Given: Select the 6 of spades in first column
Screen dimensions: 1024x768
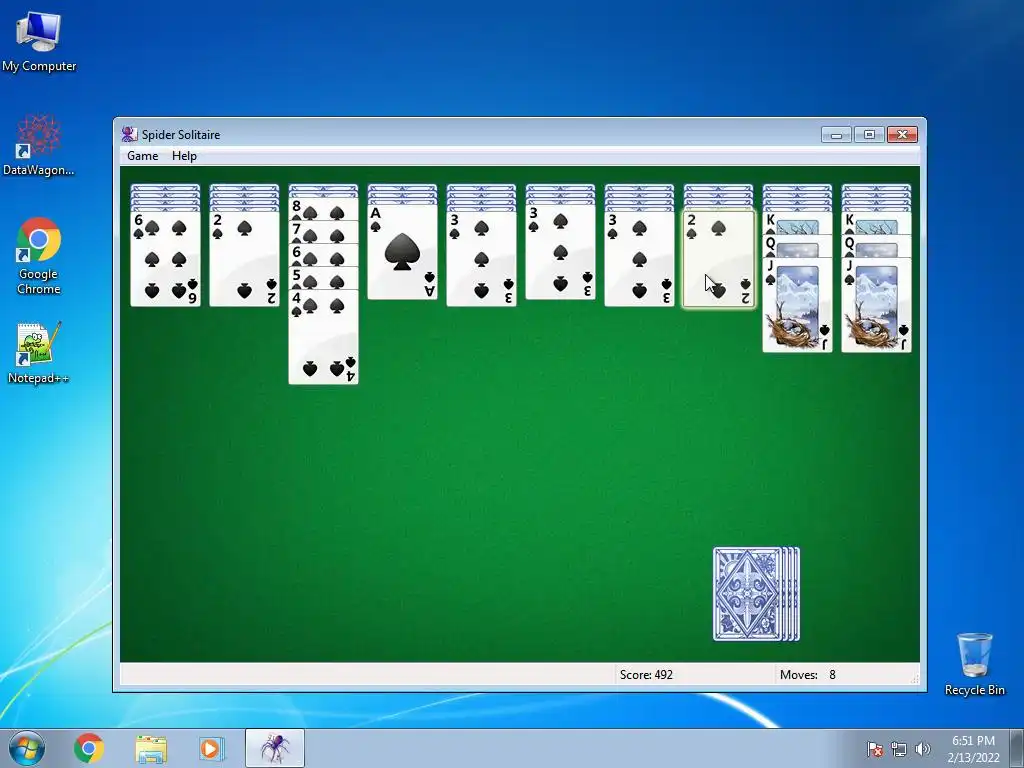Looking at the screenshot, I should (165, 258).
